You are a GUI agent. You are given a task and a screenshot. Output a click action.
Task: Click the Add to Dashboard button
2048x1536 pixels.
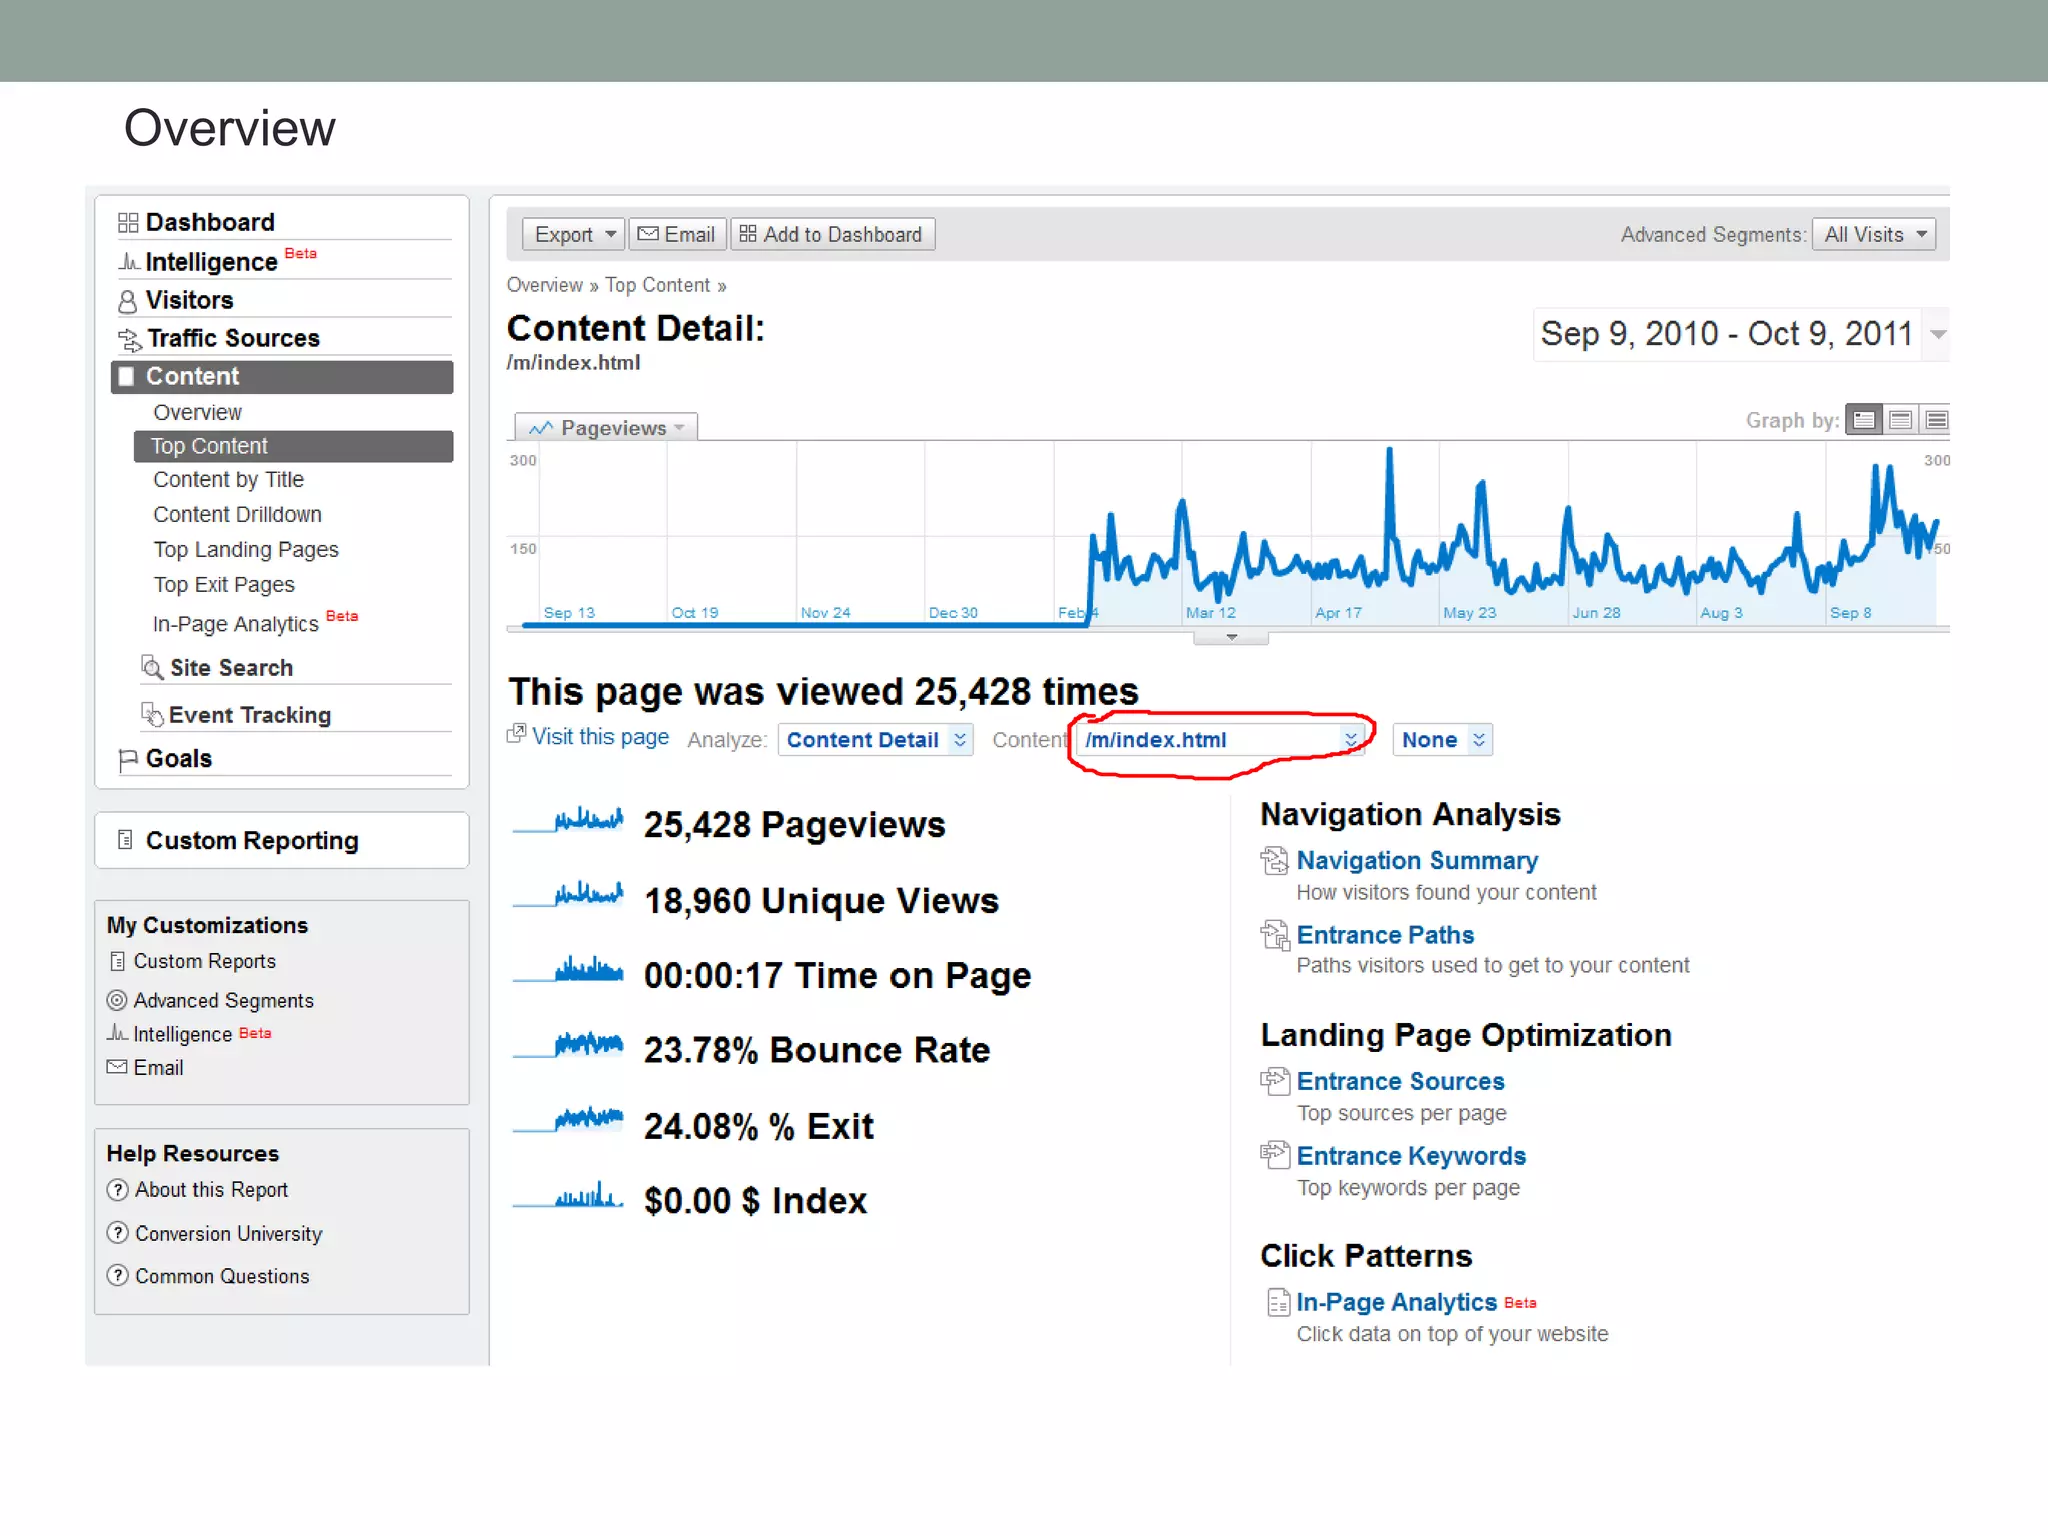click(832, 235)
